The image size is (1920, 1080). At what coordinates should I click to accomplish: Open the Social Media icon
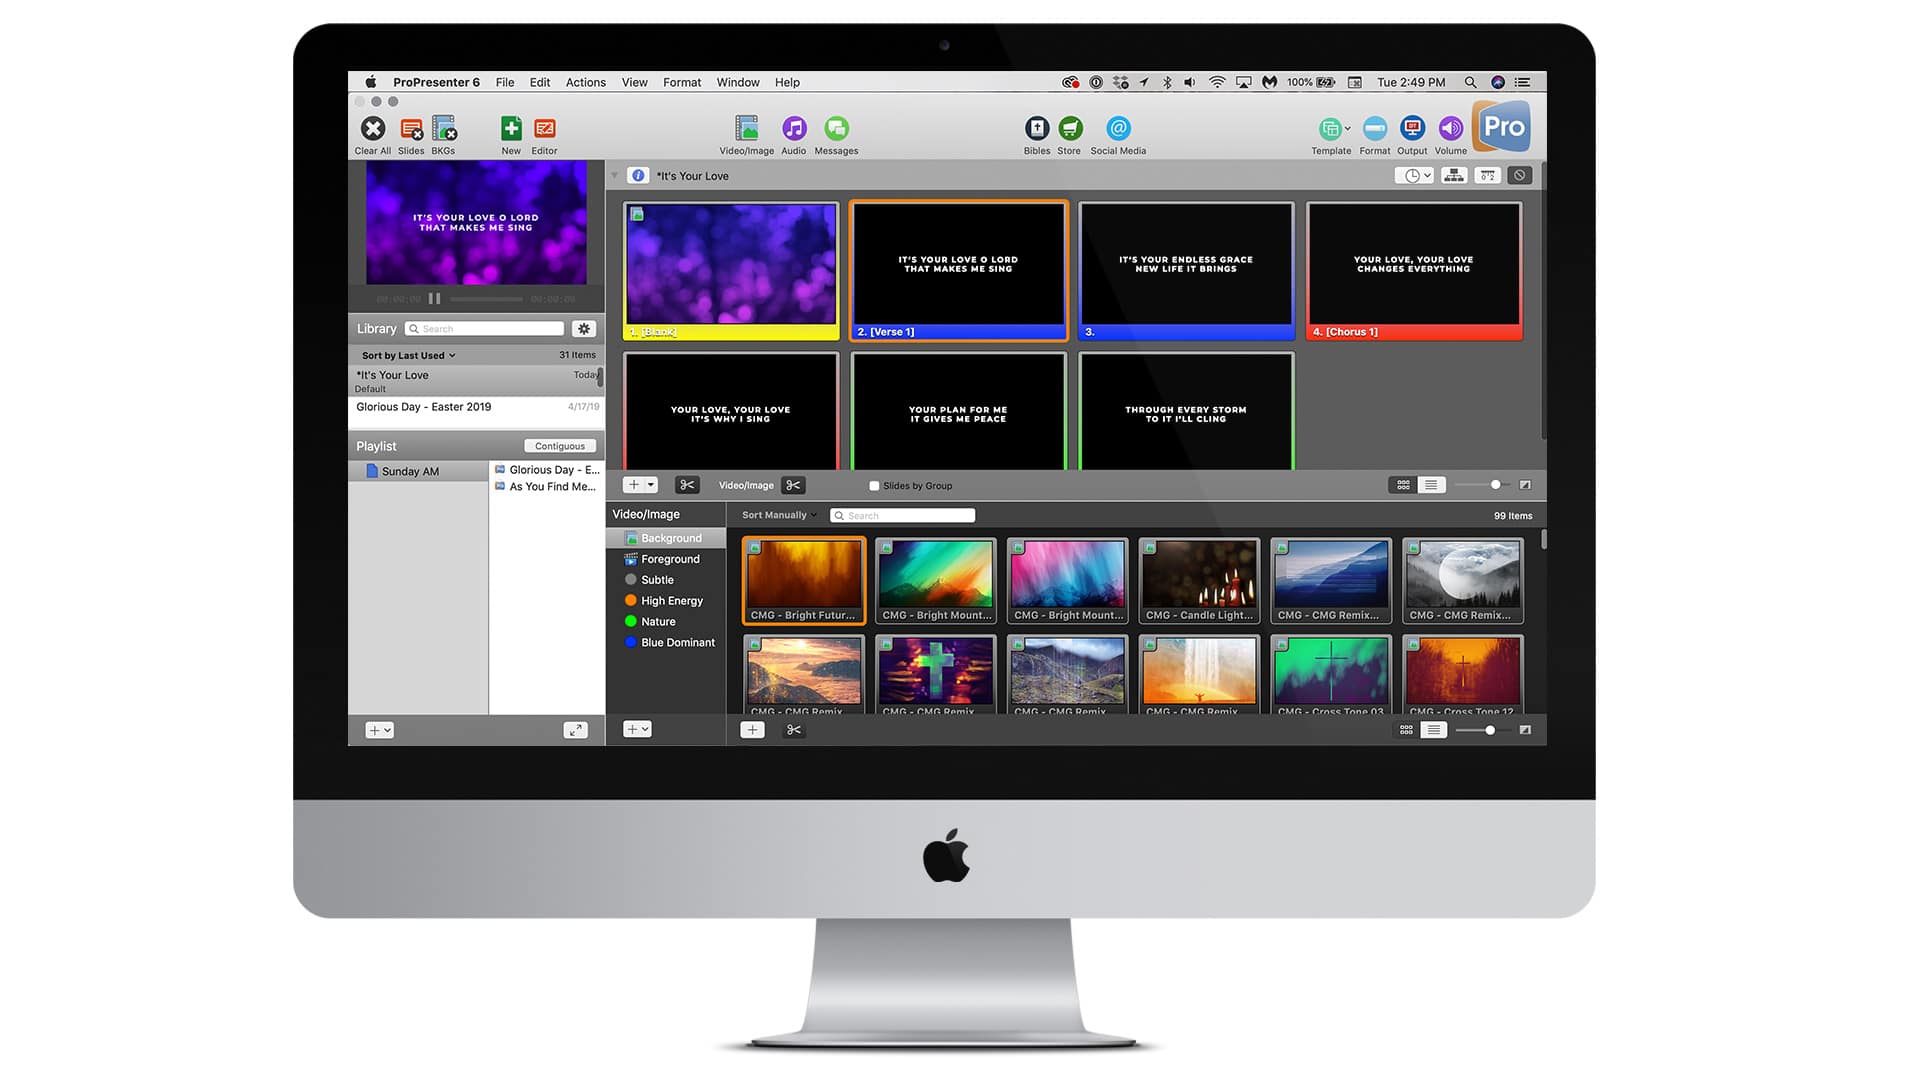pos(1118,128)
